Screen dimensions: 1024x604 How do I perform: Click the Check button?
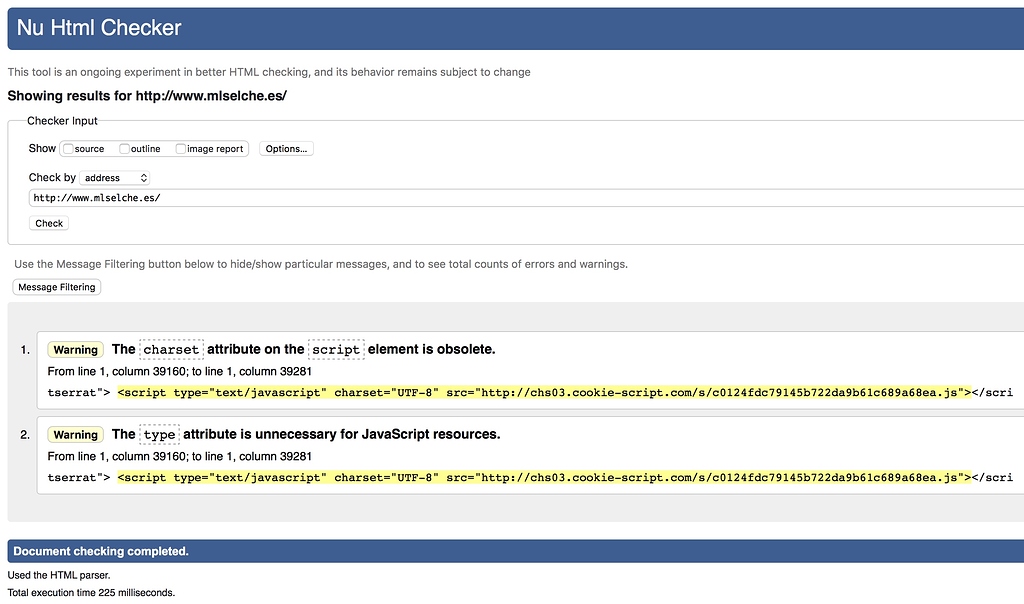(x=48, y=223)
